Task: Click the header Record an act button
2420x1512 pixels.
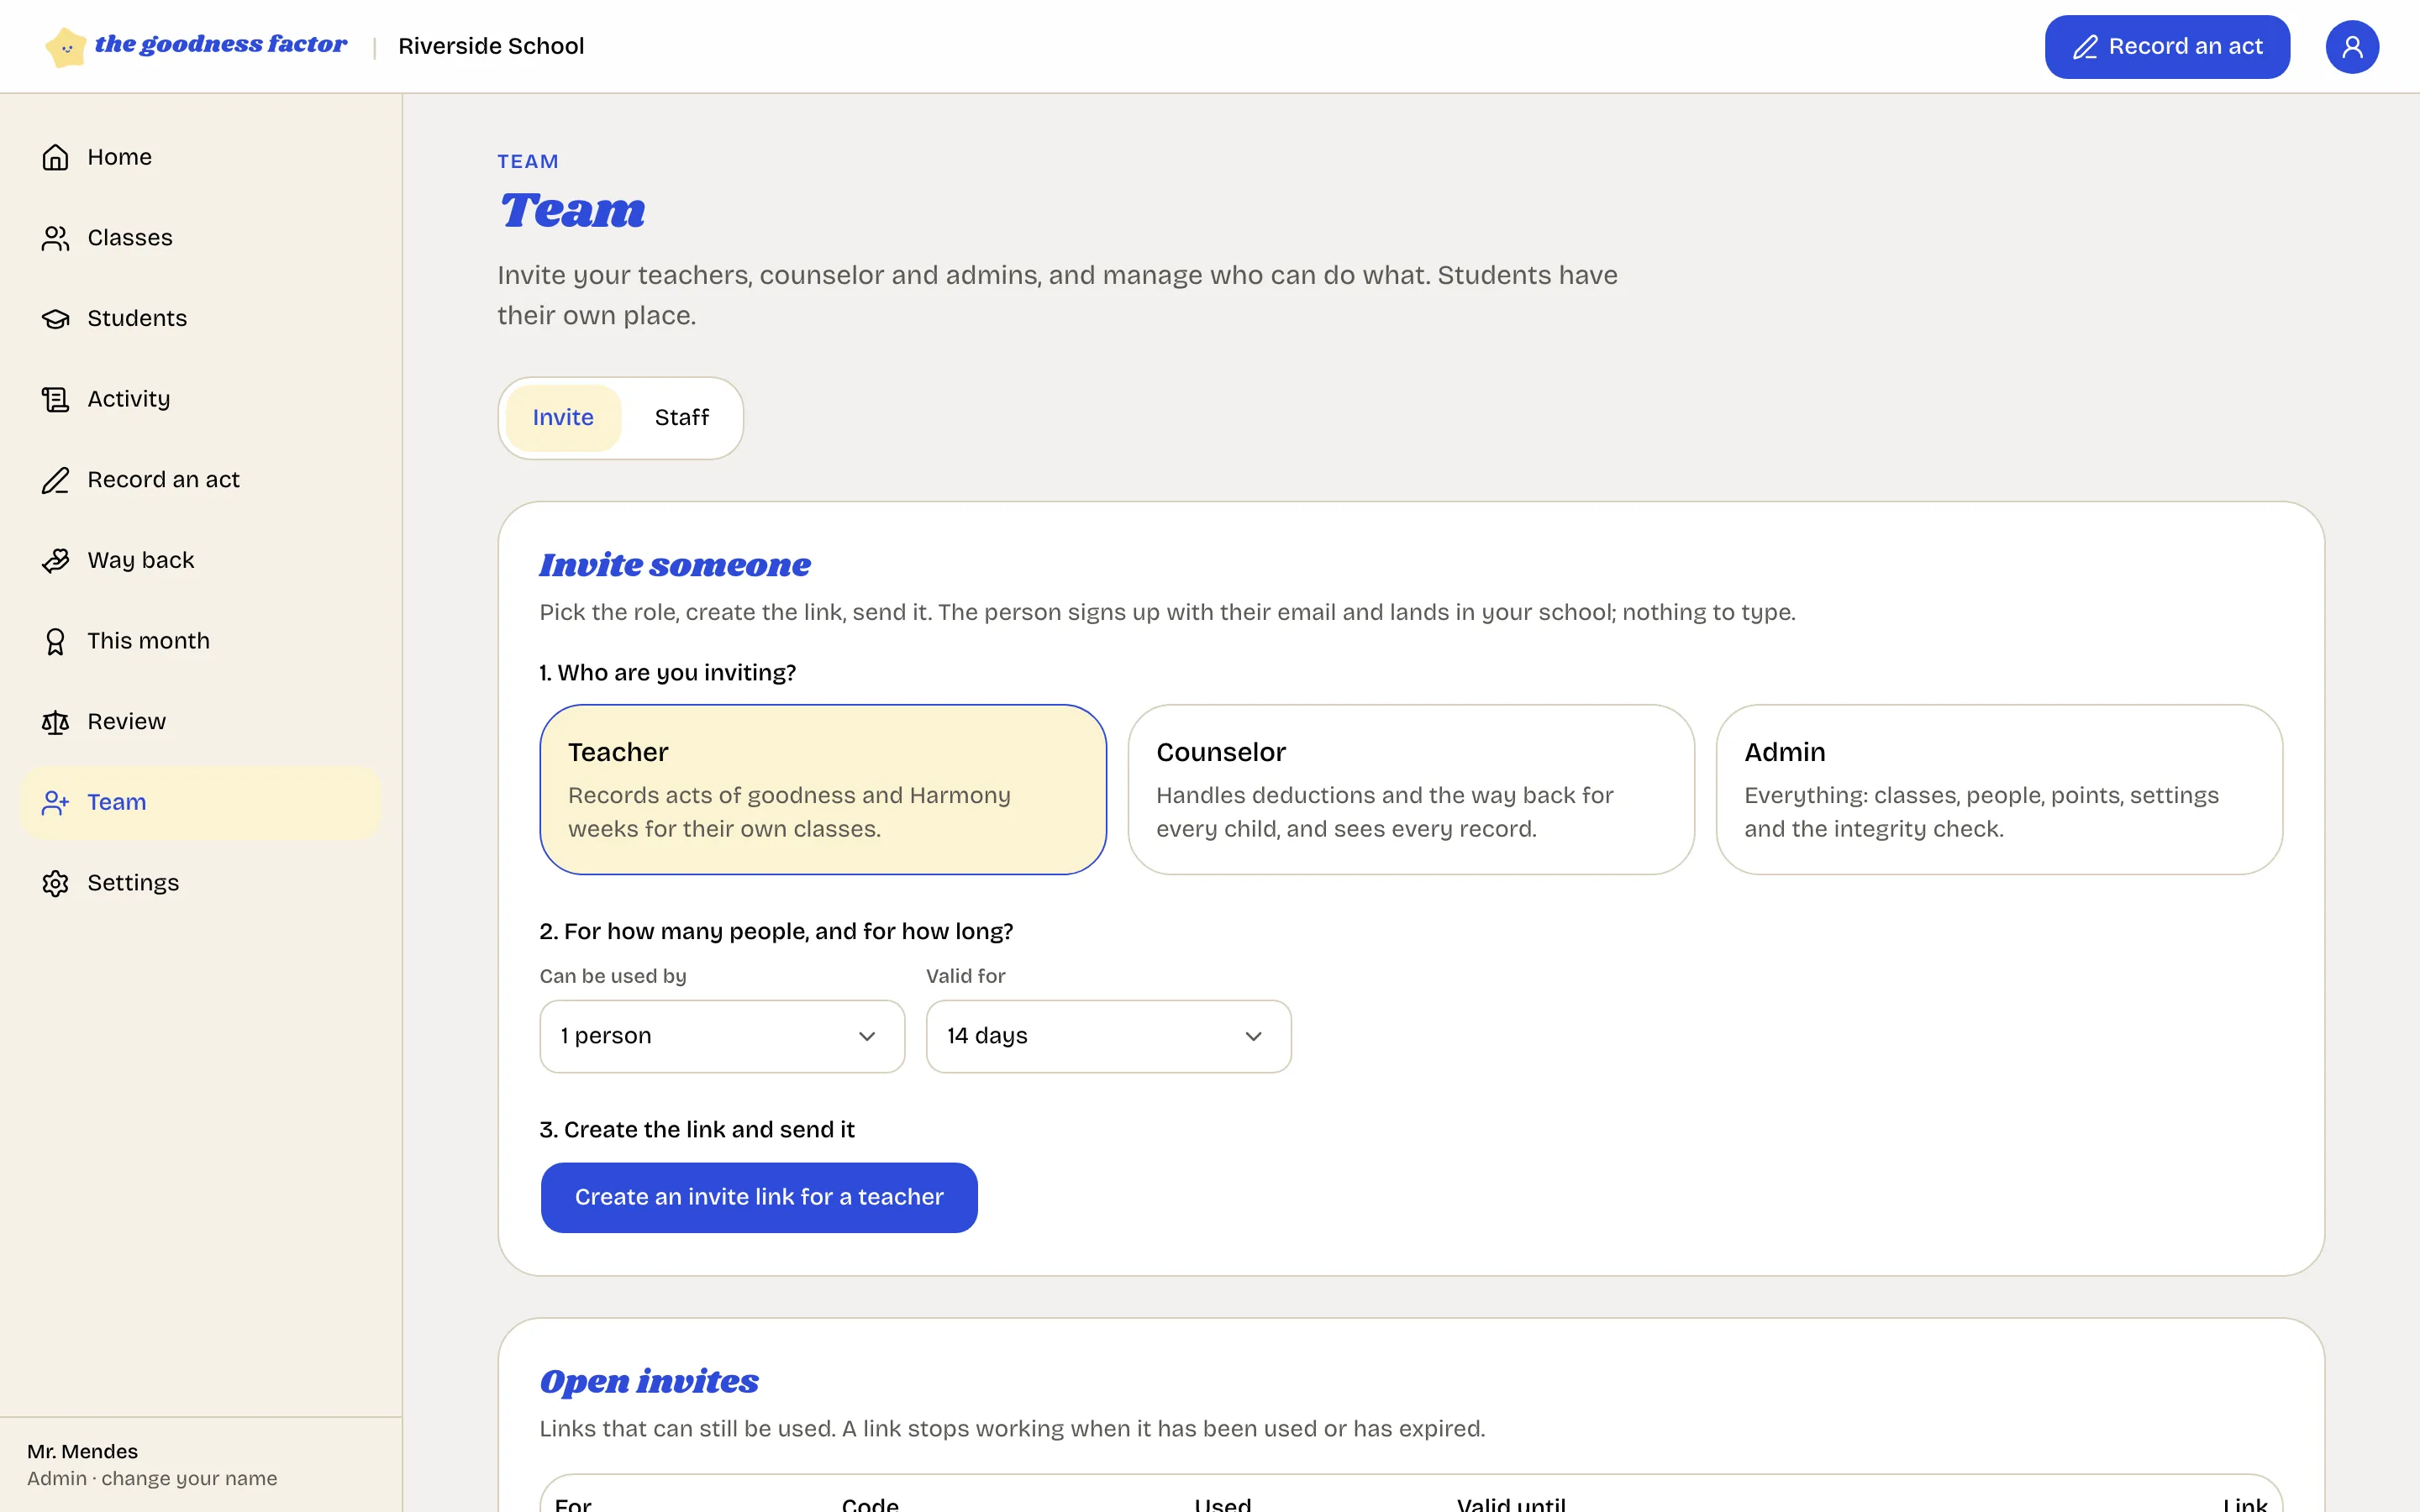Action: 2167,47
